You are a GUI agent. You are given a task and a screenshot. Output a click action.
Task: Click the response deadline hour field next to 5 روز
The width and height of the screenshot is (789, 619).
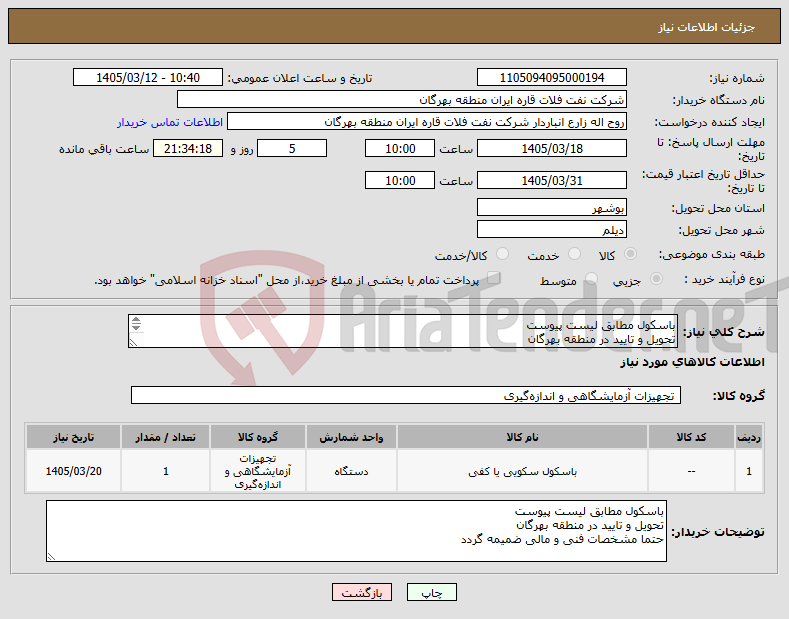tap(400, 149)
